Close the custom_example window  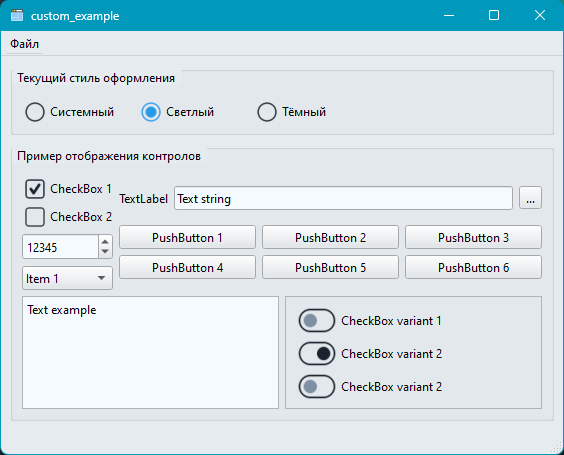click(540, 15)
